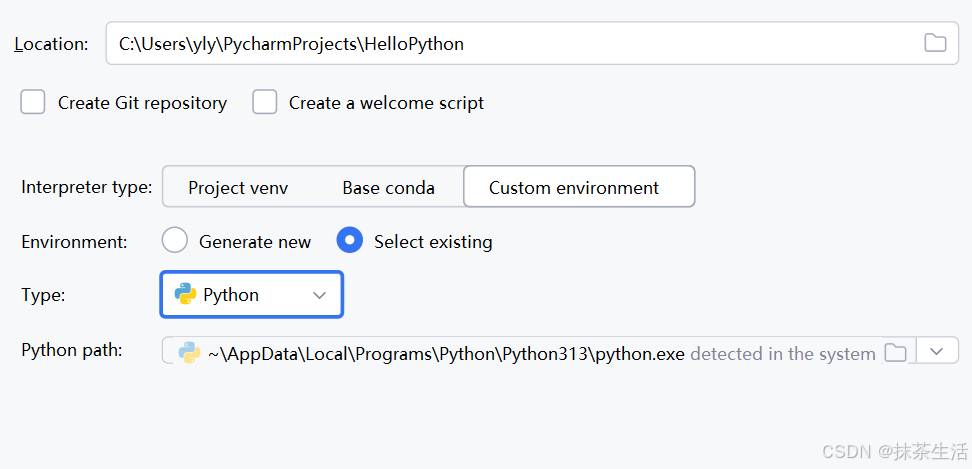Click the Python path label
972x469 pixels.
point(72,350)
